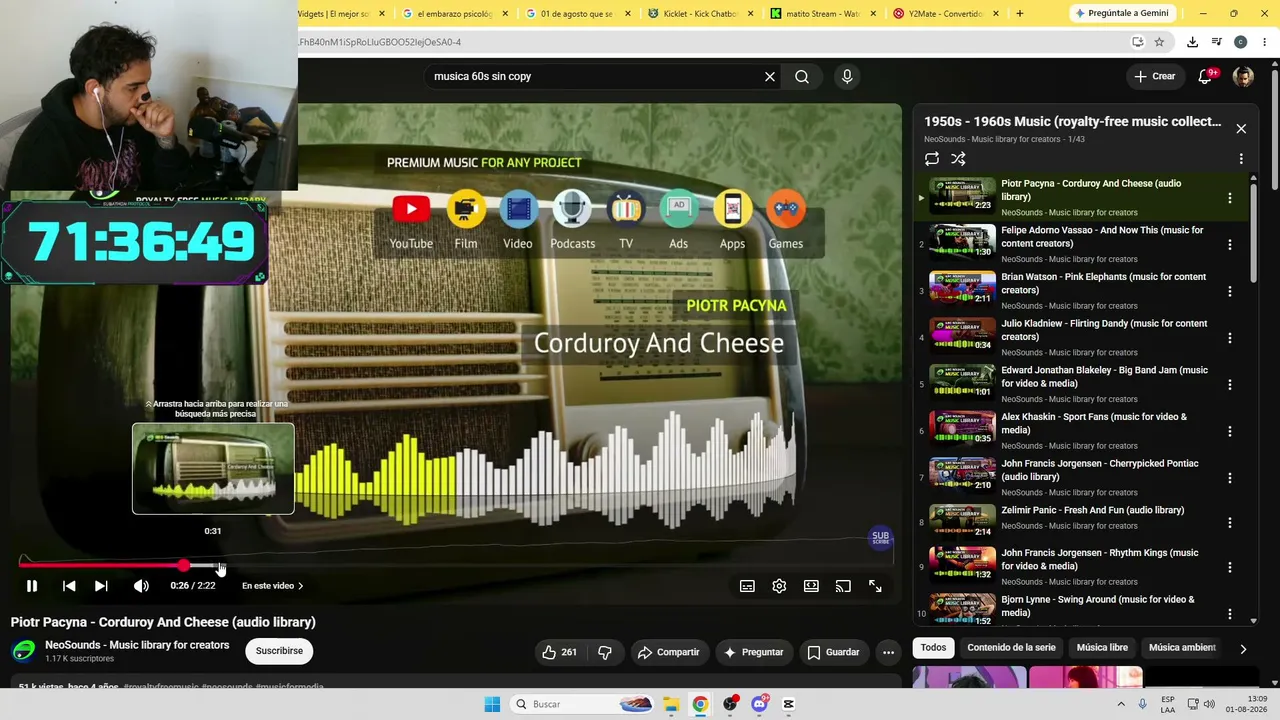Open Chrome media controls icon
The height and width of the screenshot is (720, 1280).
(1216, 42)
